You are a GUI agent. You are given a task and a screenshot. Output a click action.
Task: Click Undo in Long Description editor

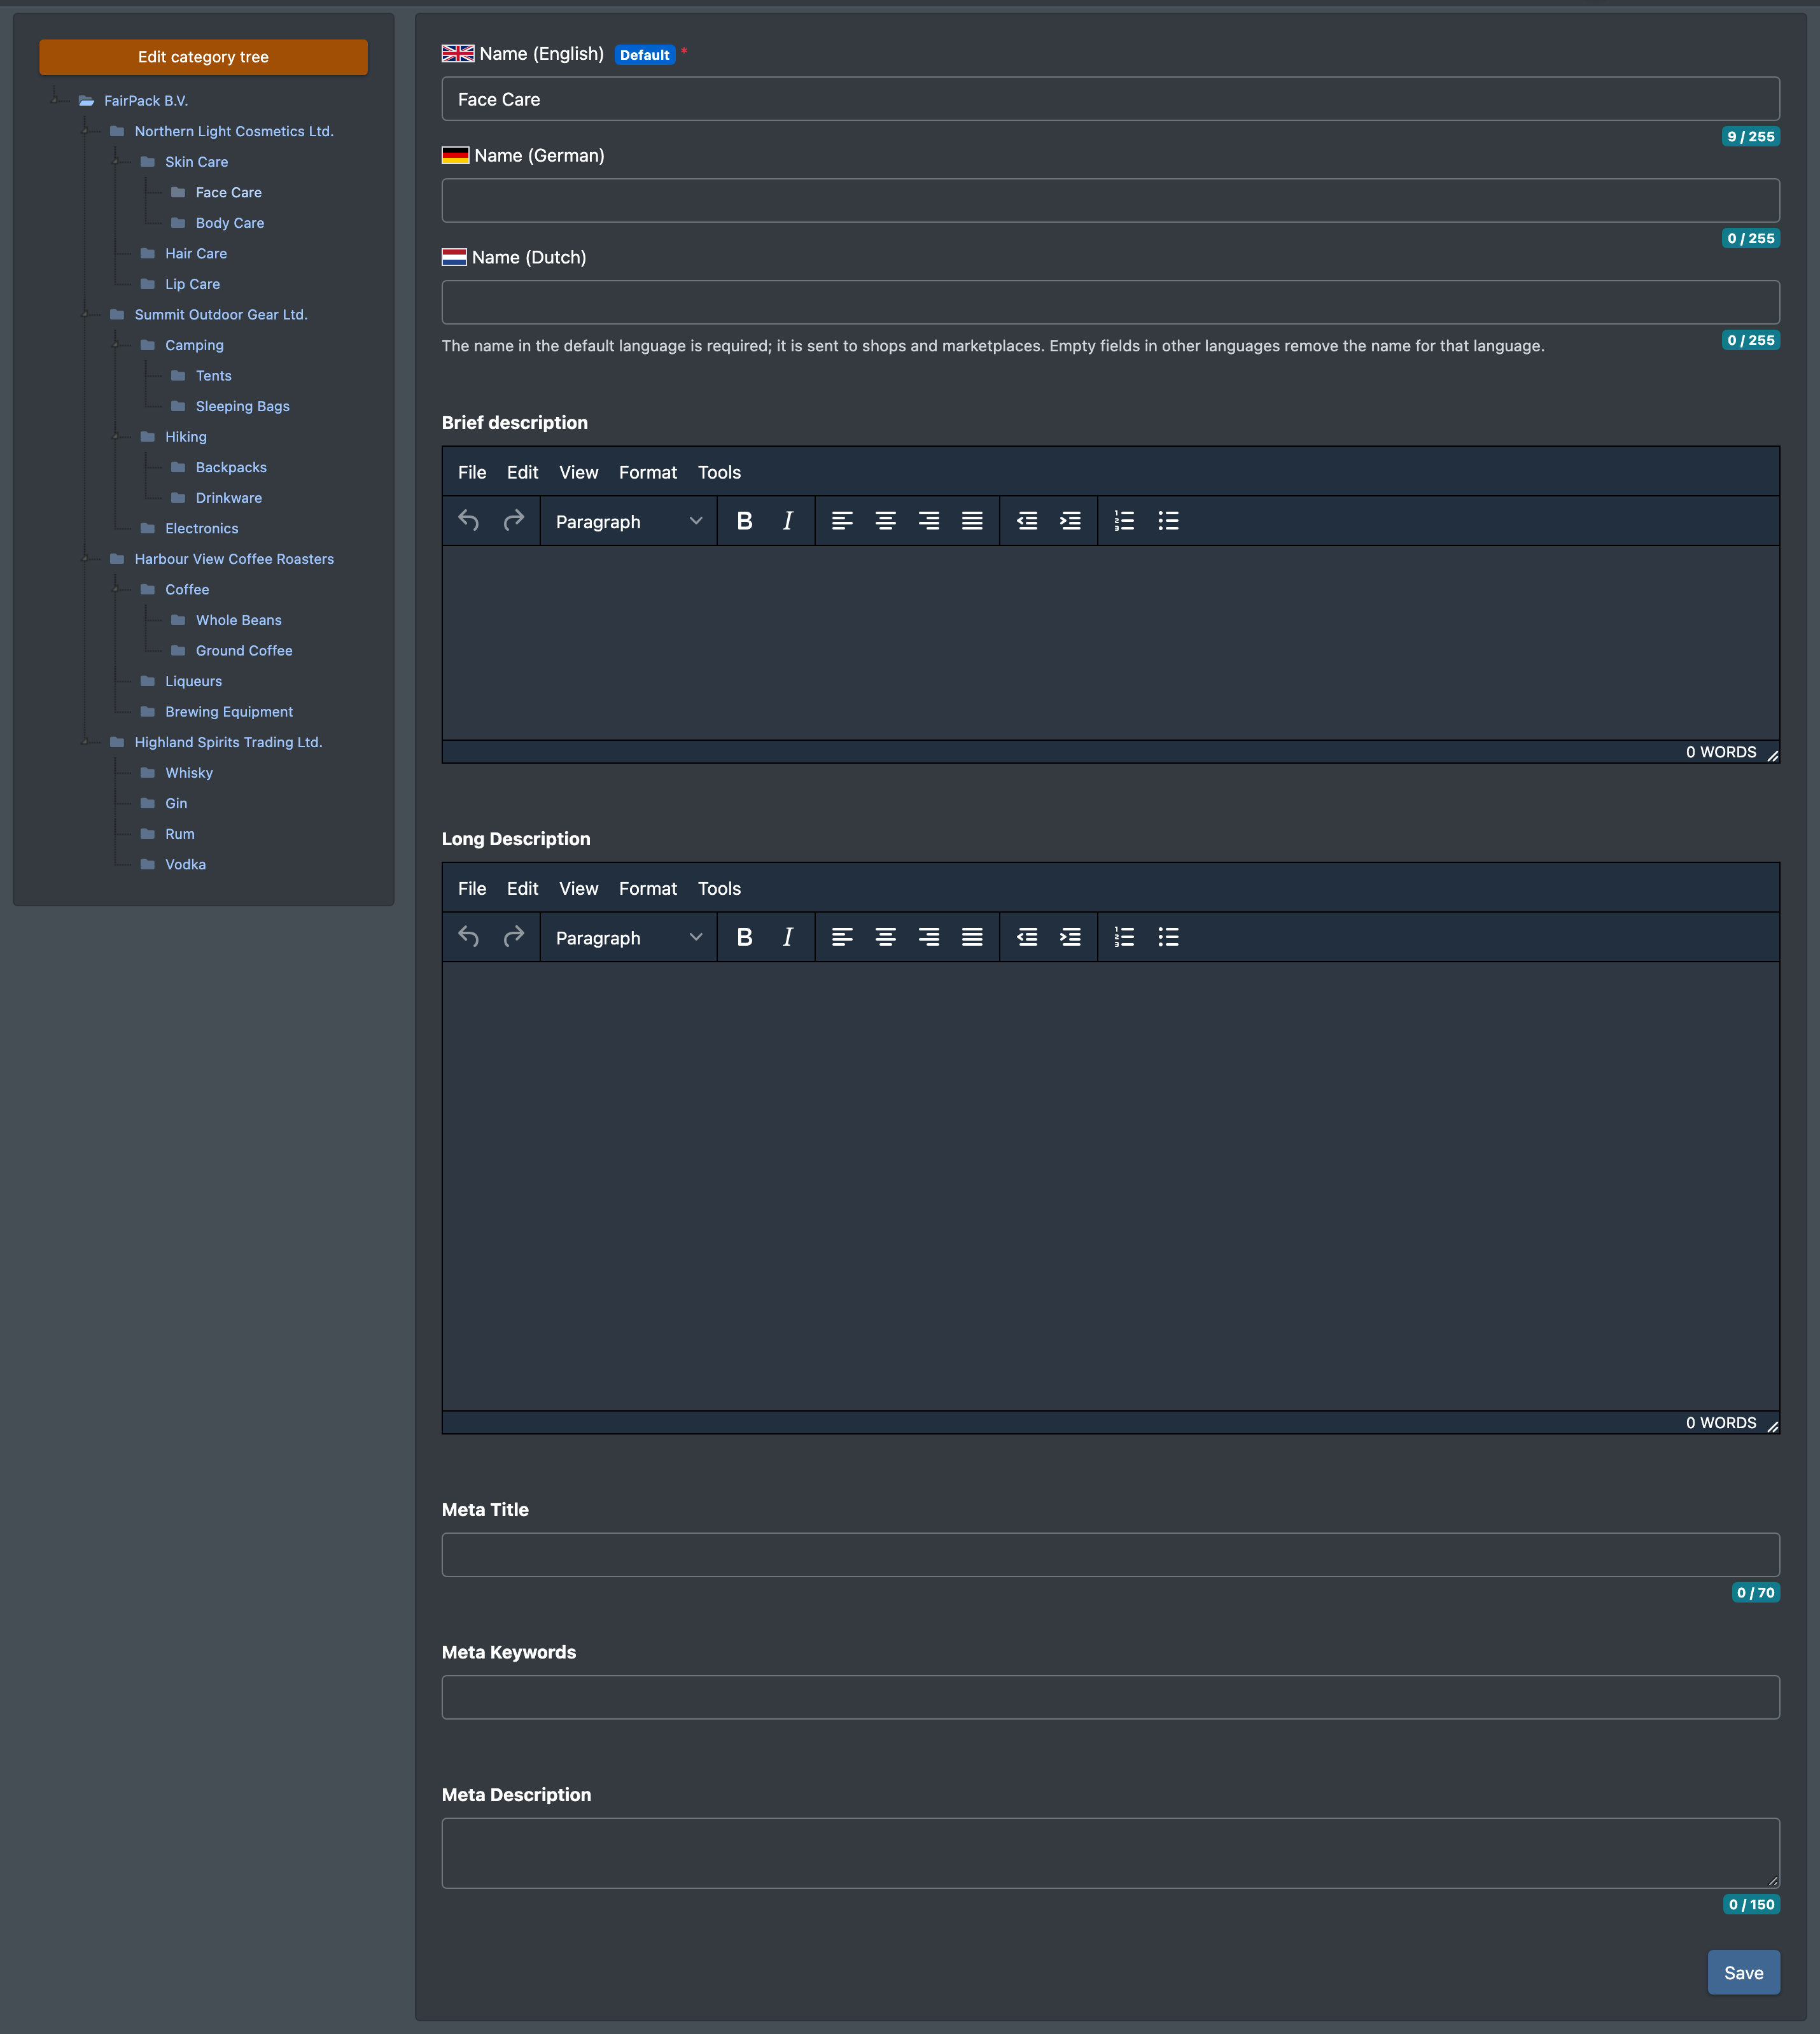(469, 937)
